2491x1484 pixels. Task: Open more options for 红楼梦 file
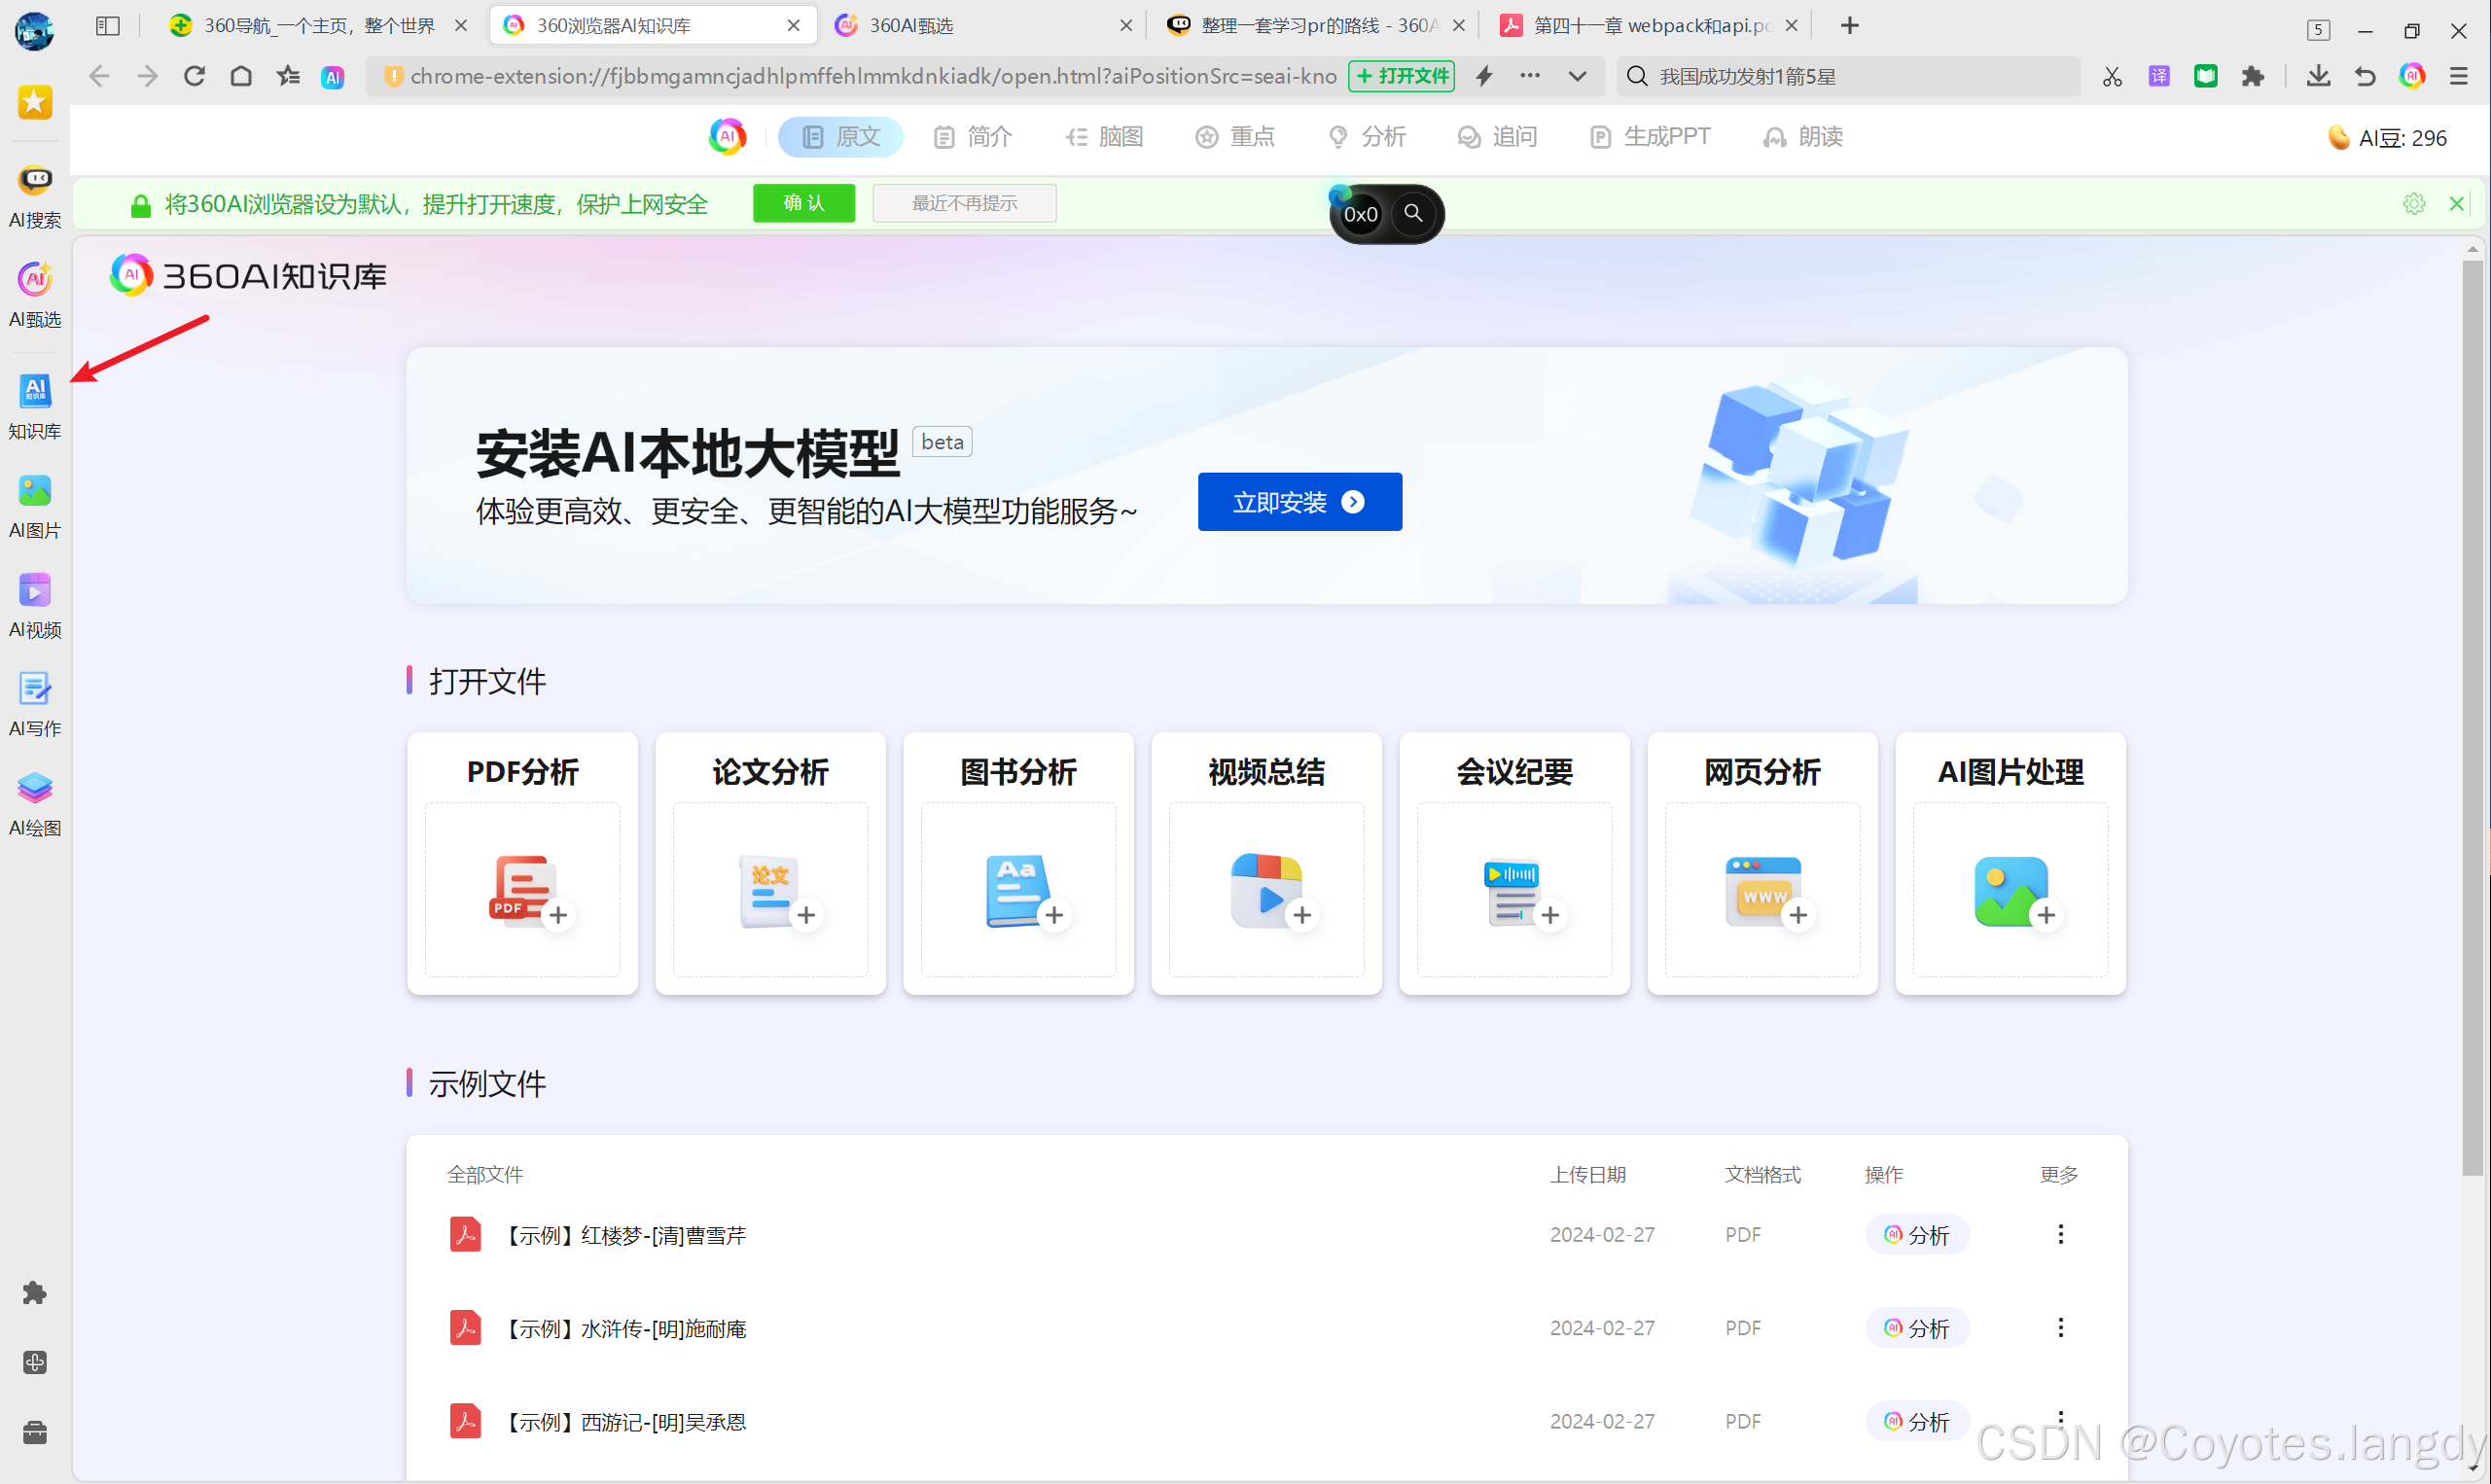click(x=2060, y=1234)
